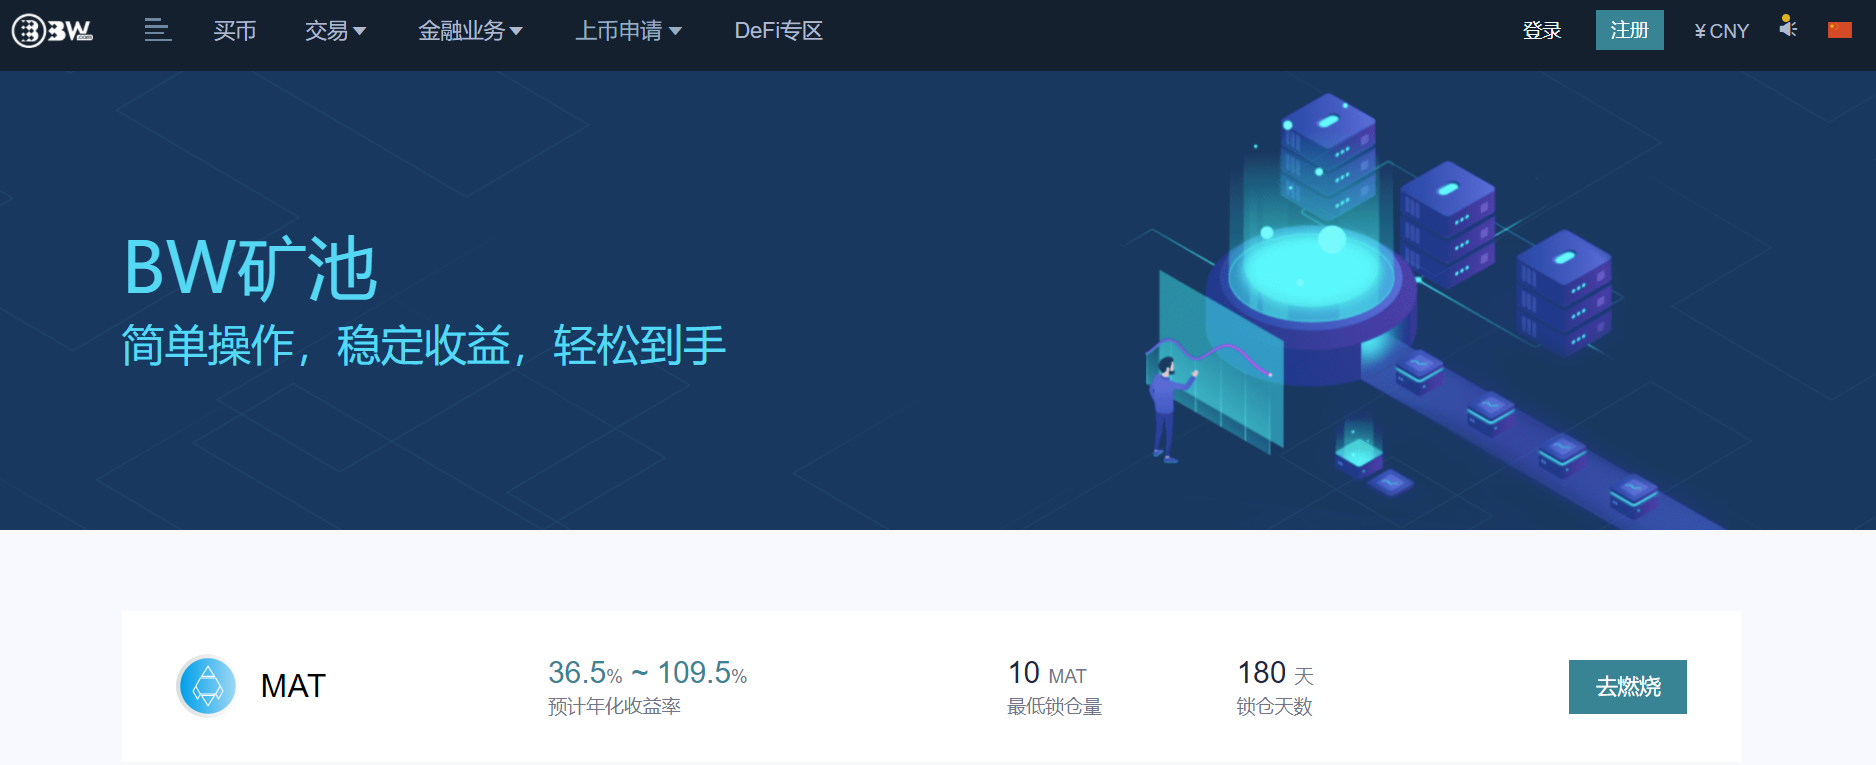Click the MAT coin name text
The width and height of the screenshot is (1876, 765).
click(293, 686)
